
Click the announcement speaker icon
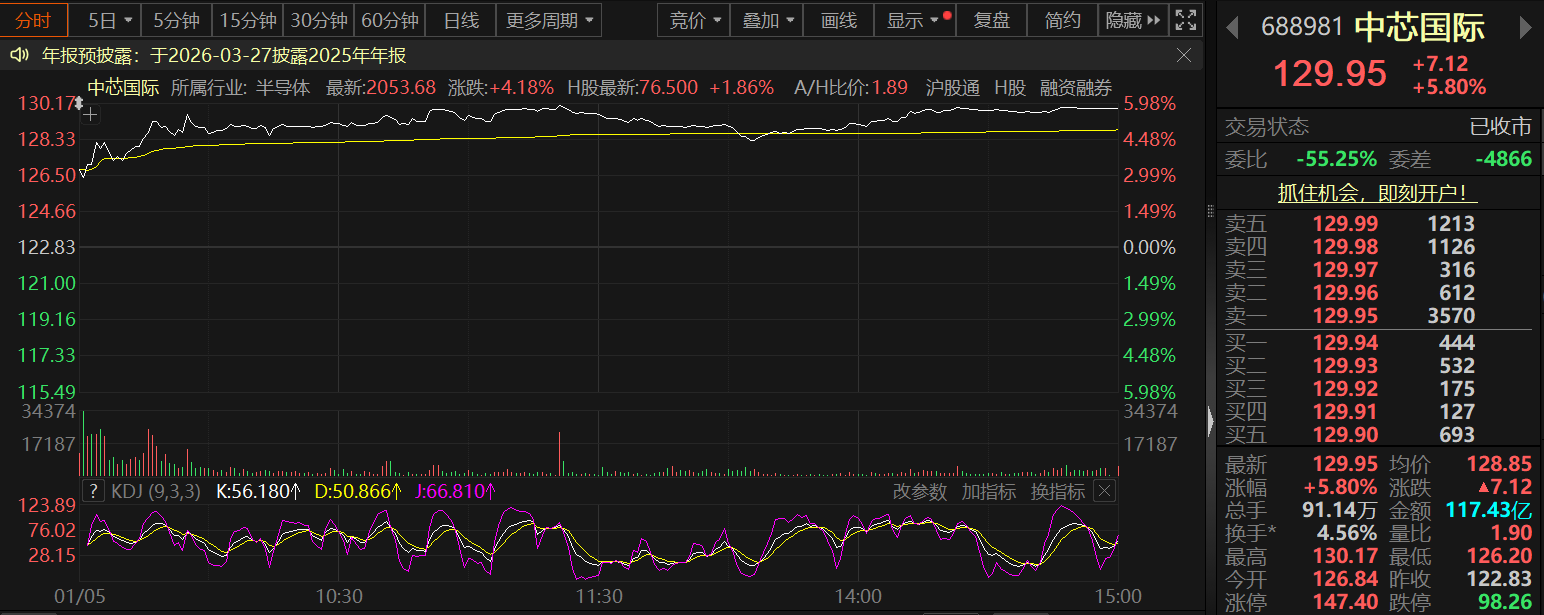click(x=18, y=56)
